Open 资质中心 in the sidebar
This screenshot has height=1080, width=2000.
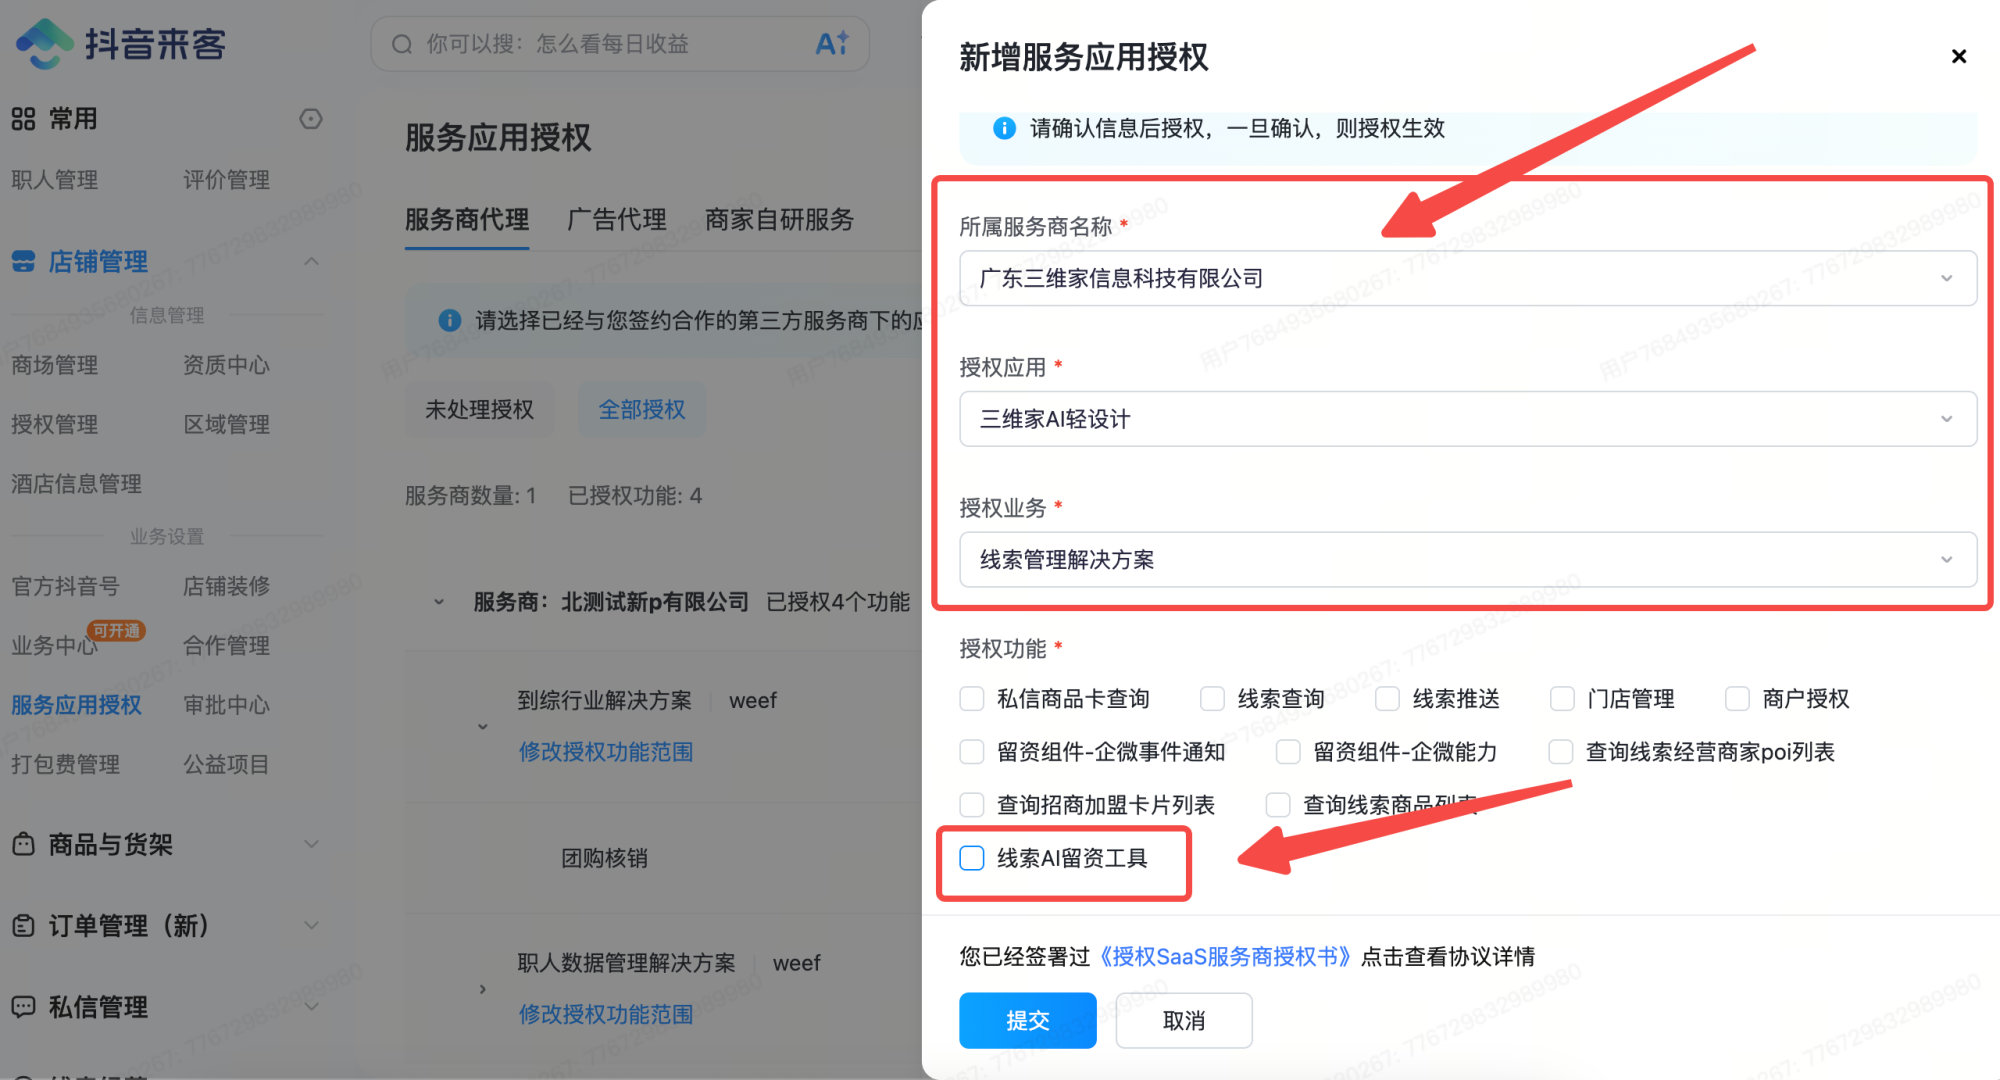tap(226, 365)
